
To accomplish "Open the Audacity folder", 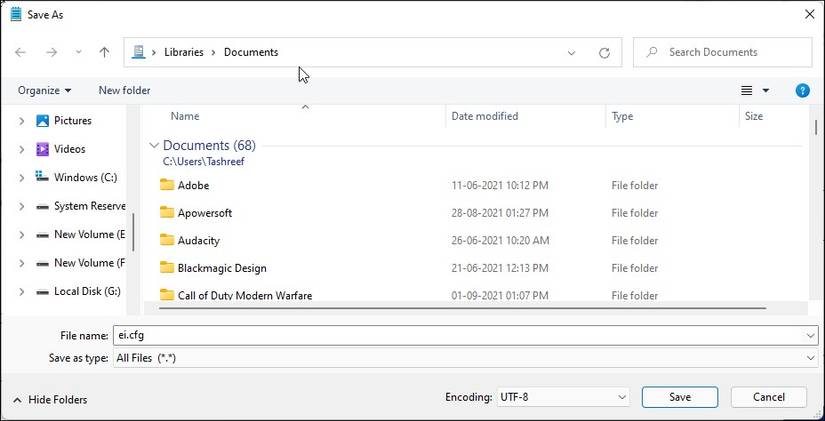I will pyautogui.click(x=198, y=240).
